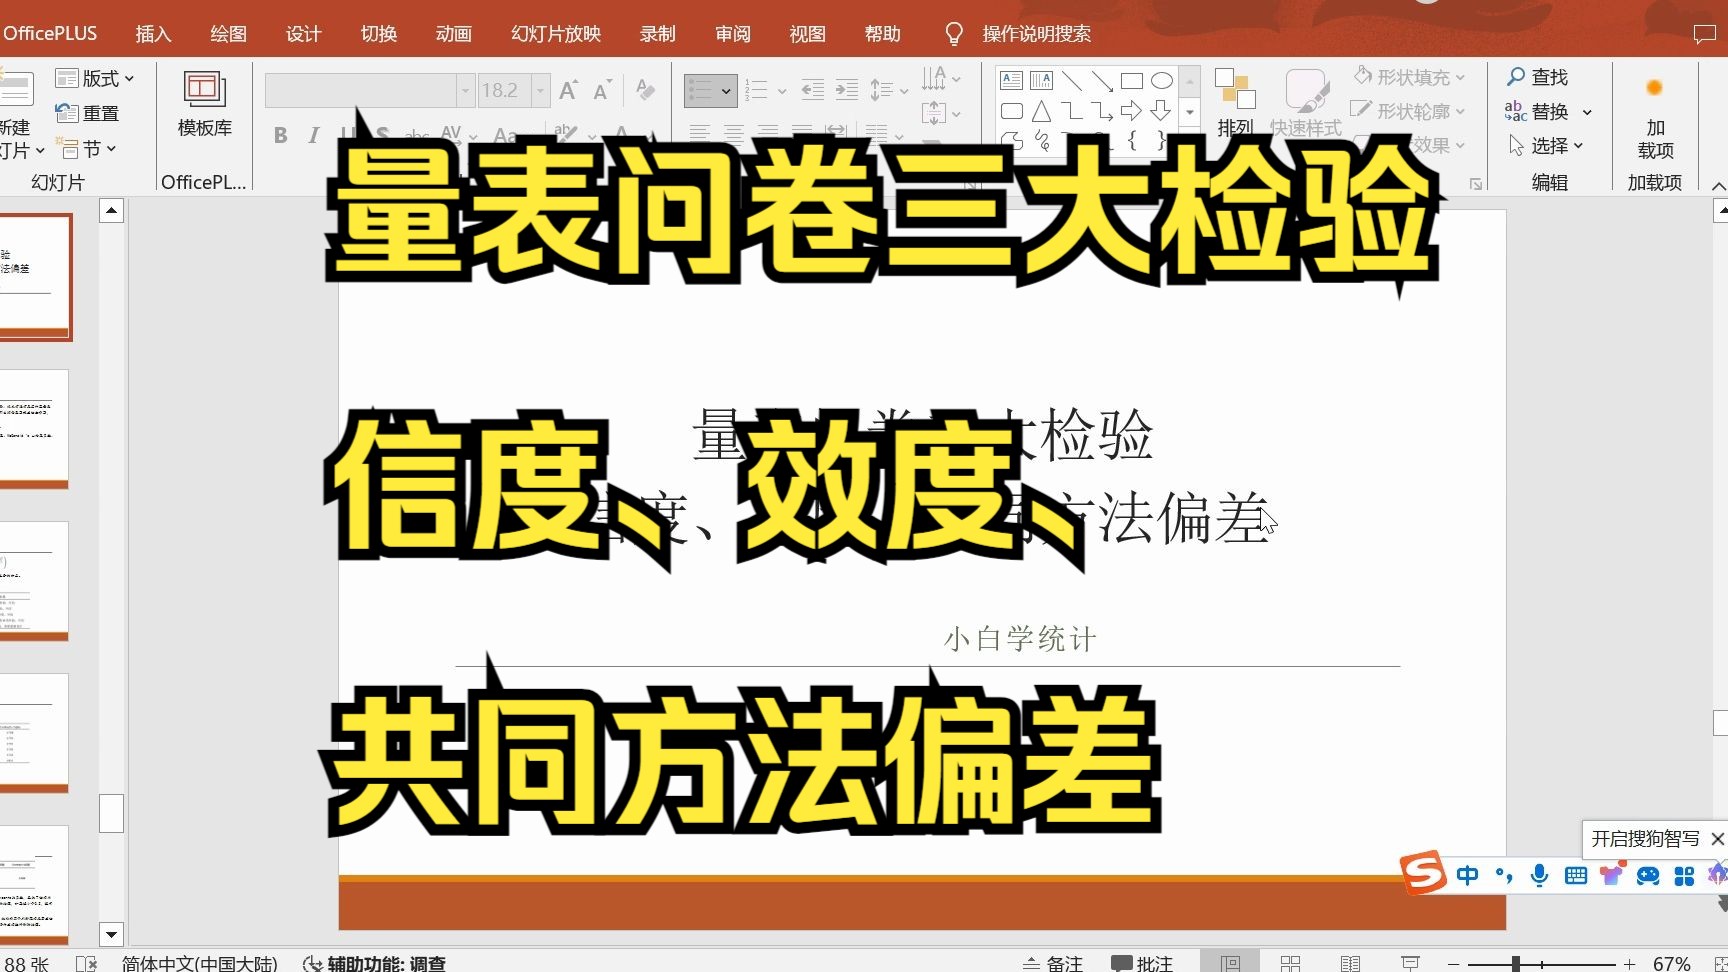The height and width of the screenshot is (972, 1728).
Task: Open the 版式 layout dropdown
Action: [95, 78]
